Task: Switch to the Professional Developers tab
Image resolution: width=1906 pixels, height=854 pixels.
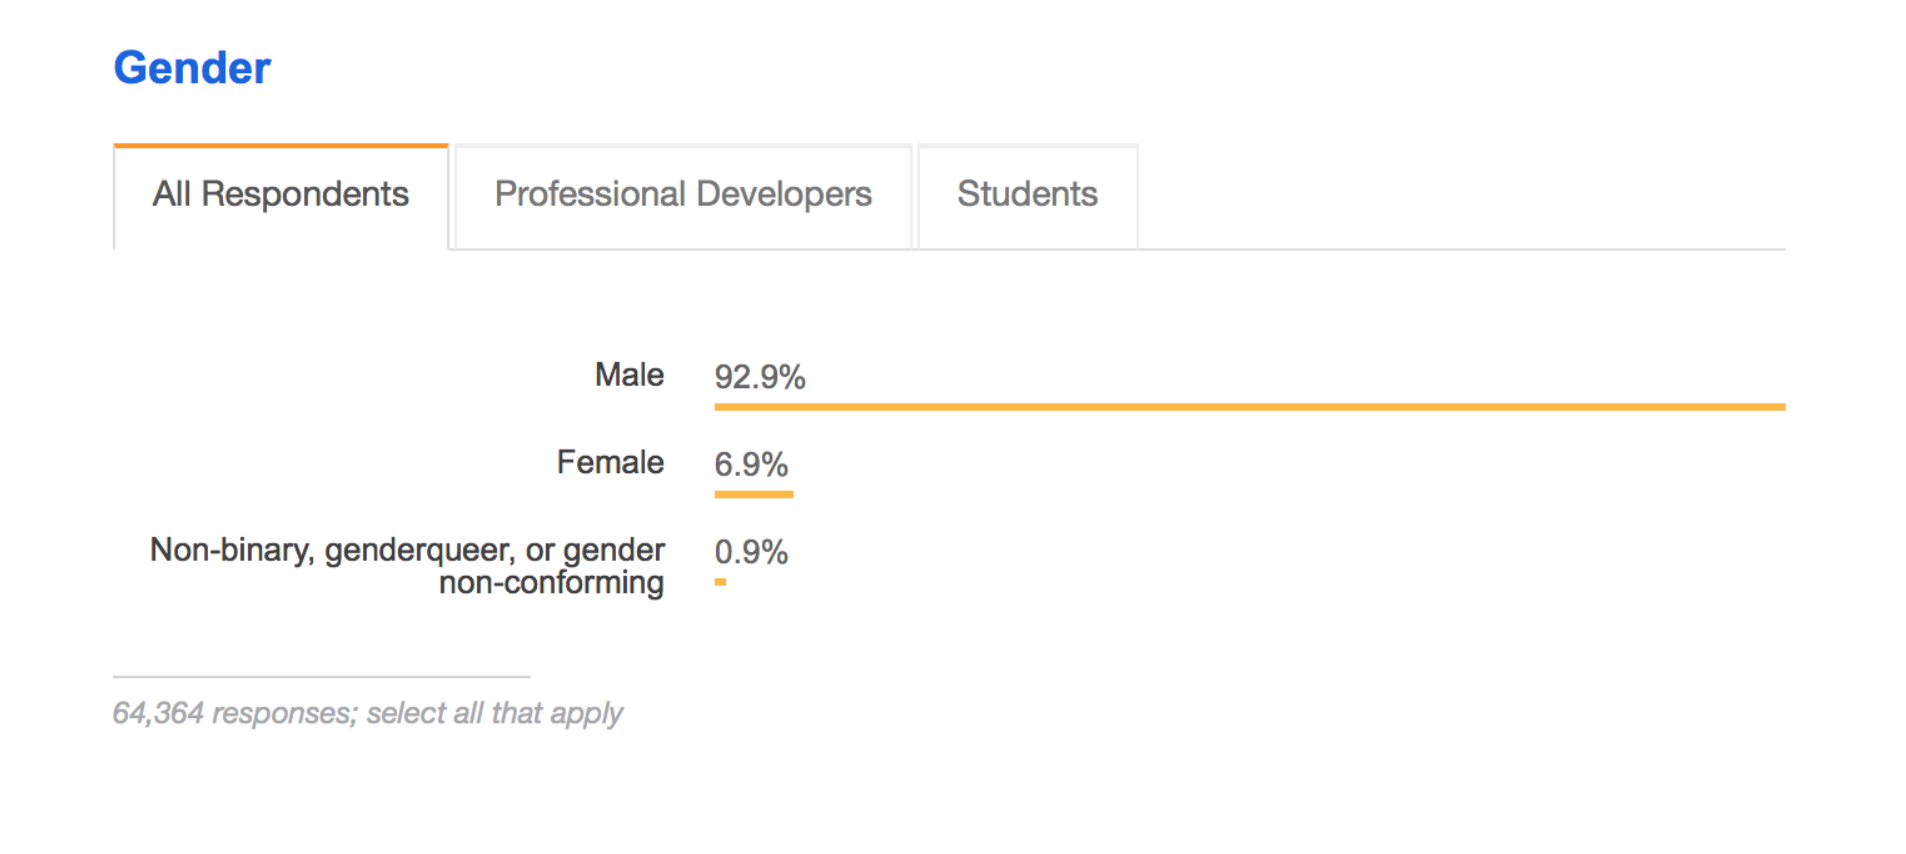Action: tap(683, 196)
